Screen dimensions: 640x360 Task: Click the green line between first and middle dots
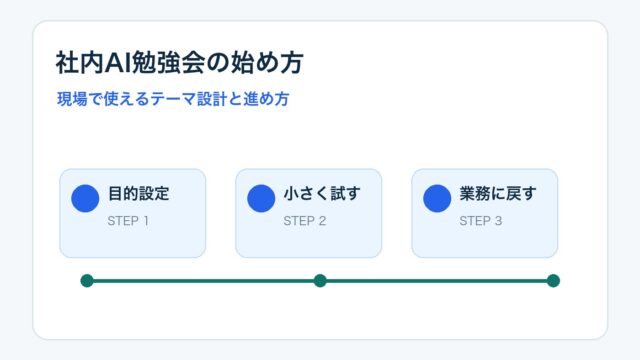(x=203, y=281)
